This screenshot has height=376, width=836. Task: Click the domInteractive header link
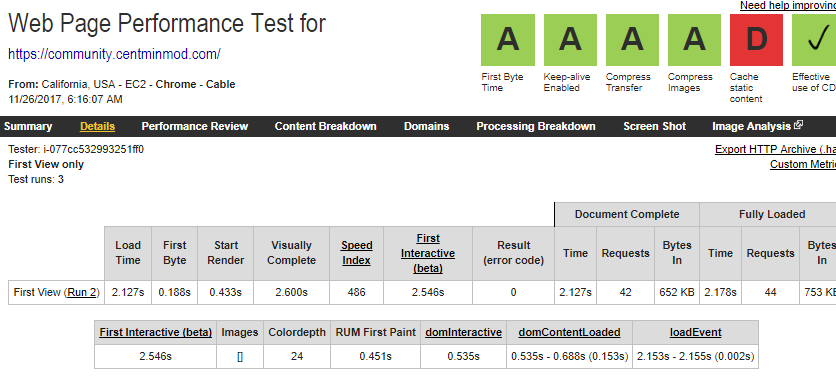coord(463,332)
